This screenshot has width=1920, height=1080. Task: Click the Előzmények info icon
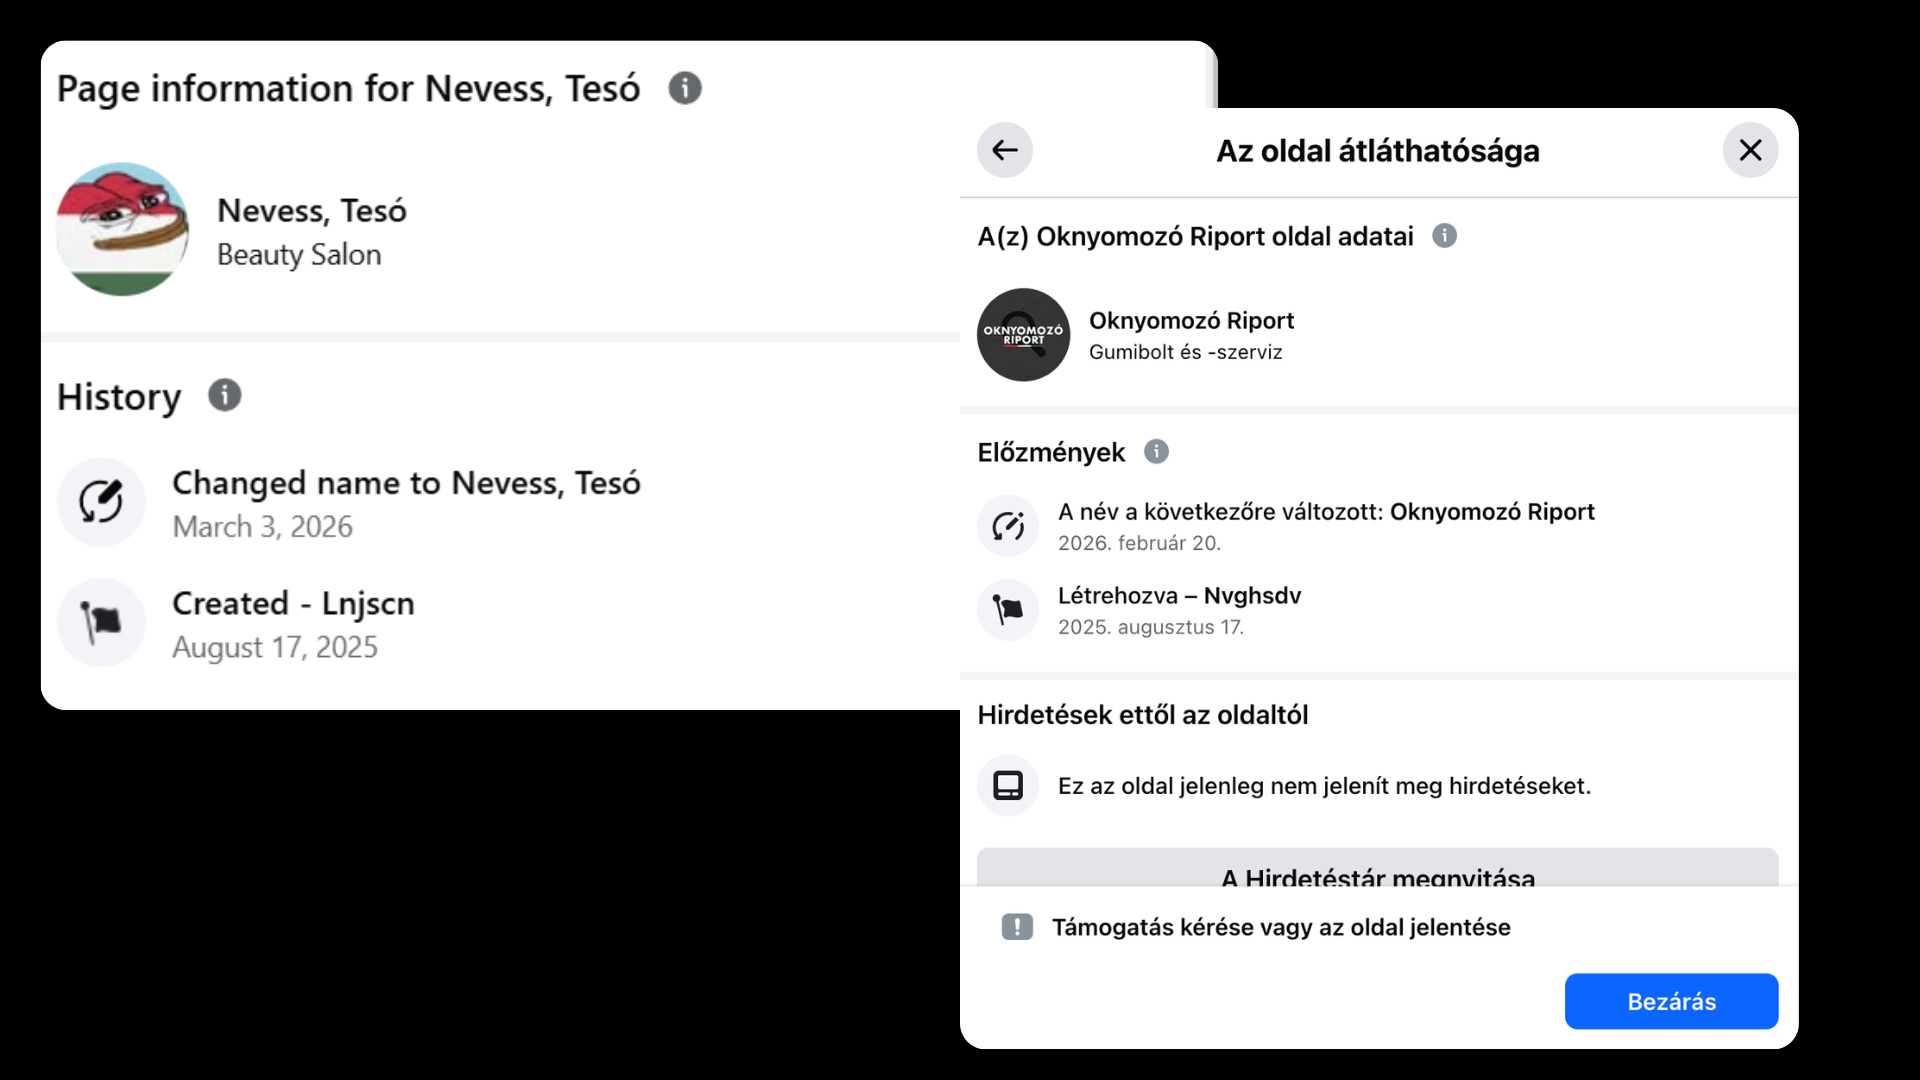[x=1158, y=452]
